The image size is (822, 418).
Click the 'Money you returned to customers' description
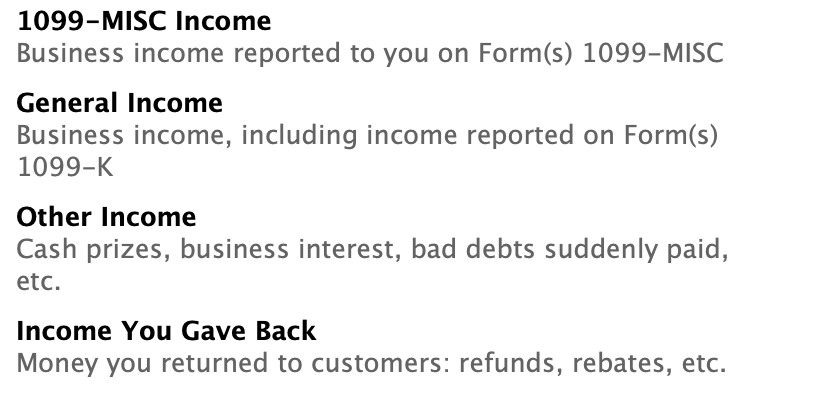[371, 363]
